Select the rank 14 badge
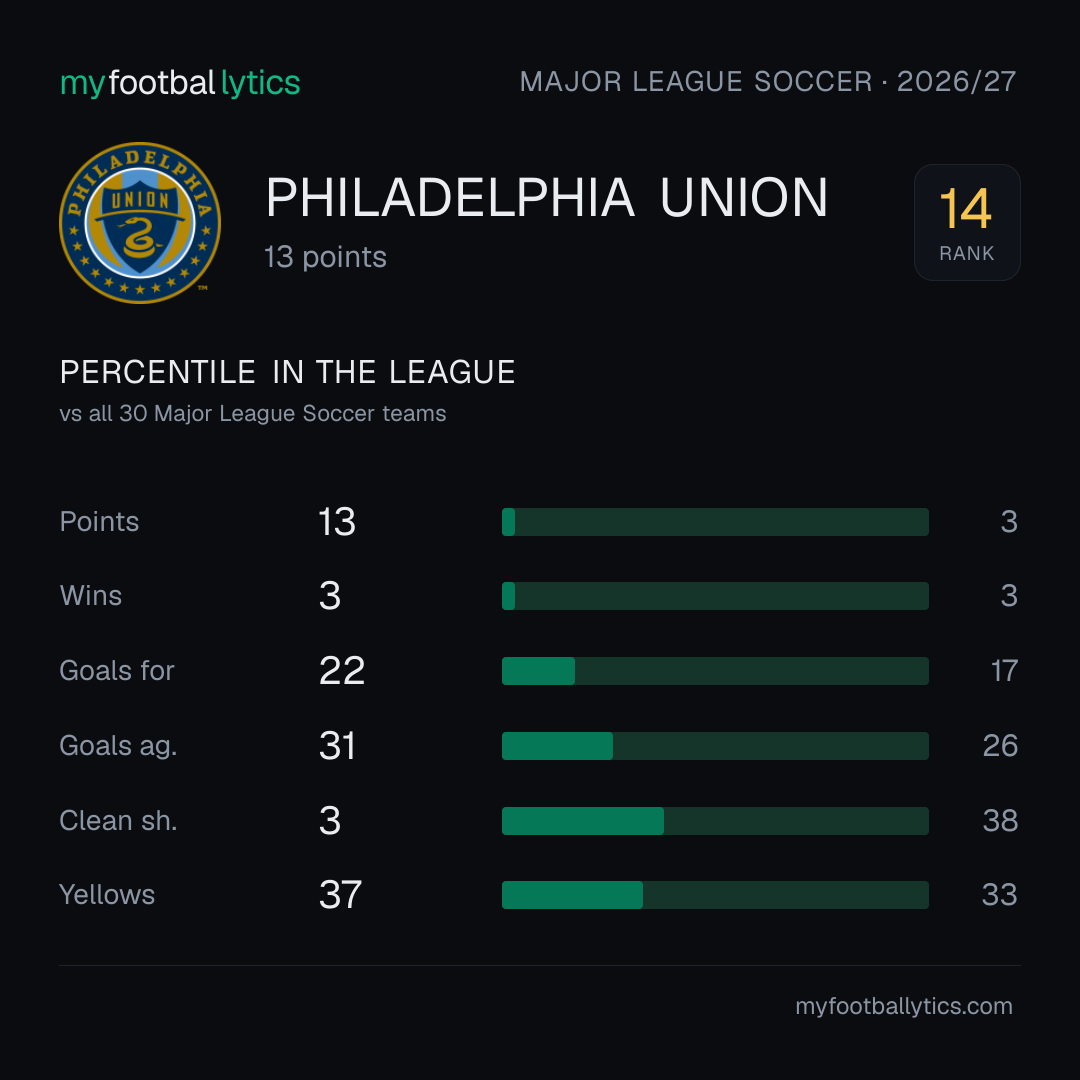Image resolution: width=1080 pixels, height=1080 pixels. coord(966,222)
